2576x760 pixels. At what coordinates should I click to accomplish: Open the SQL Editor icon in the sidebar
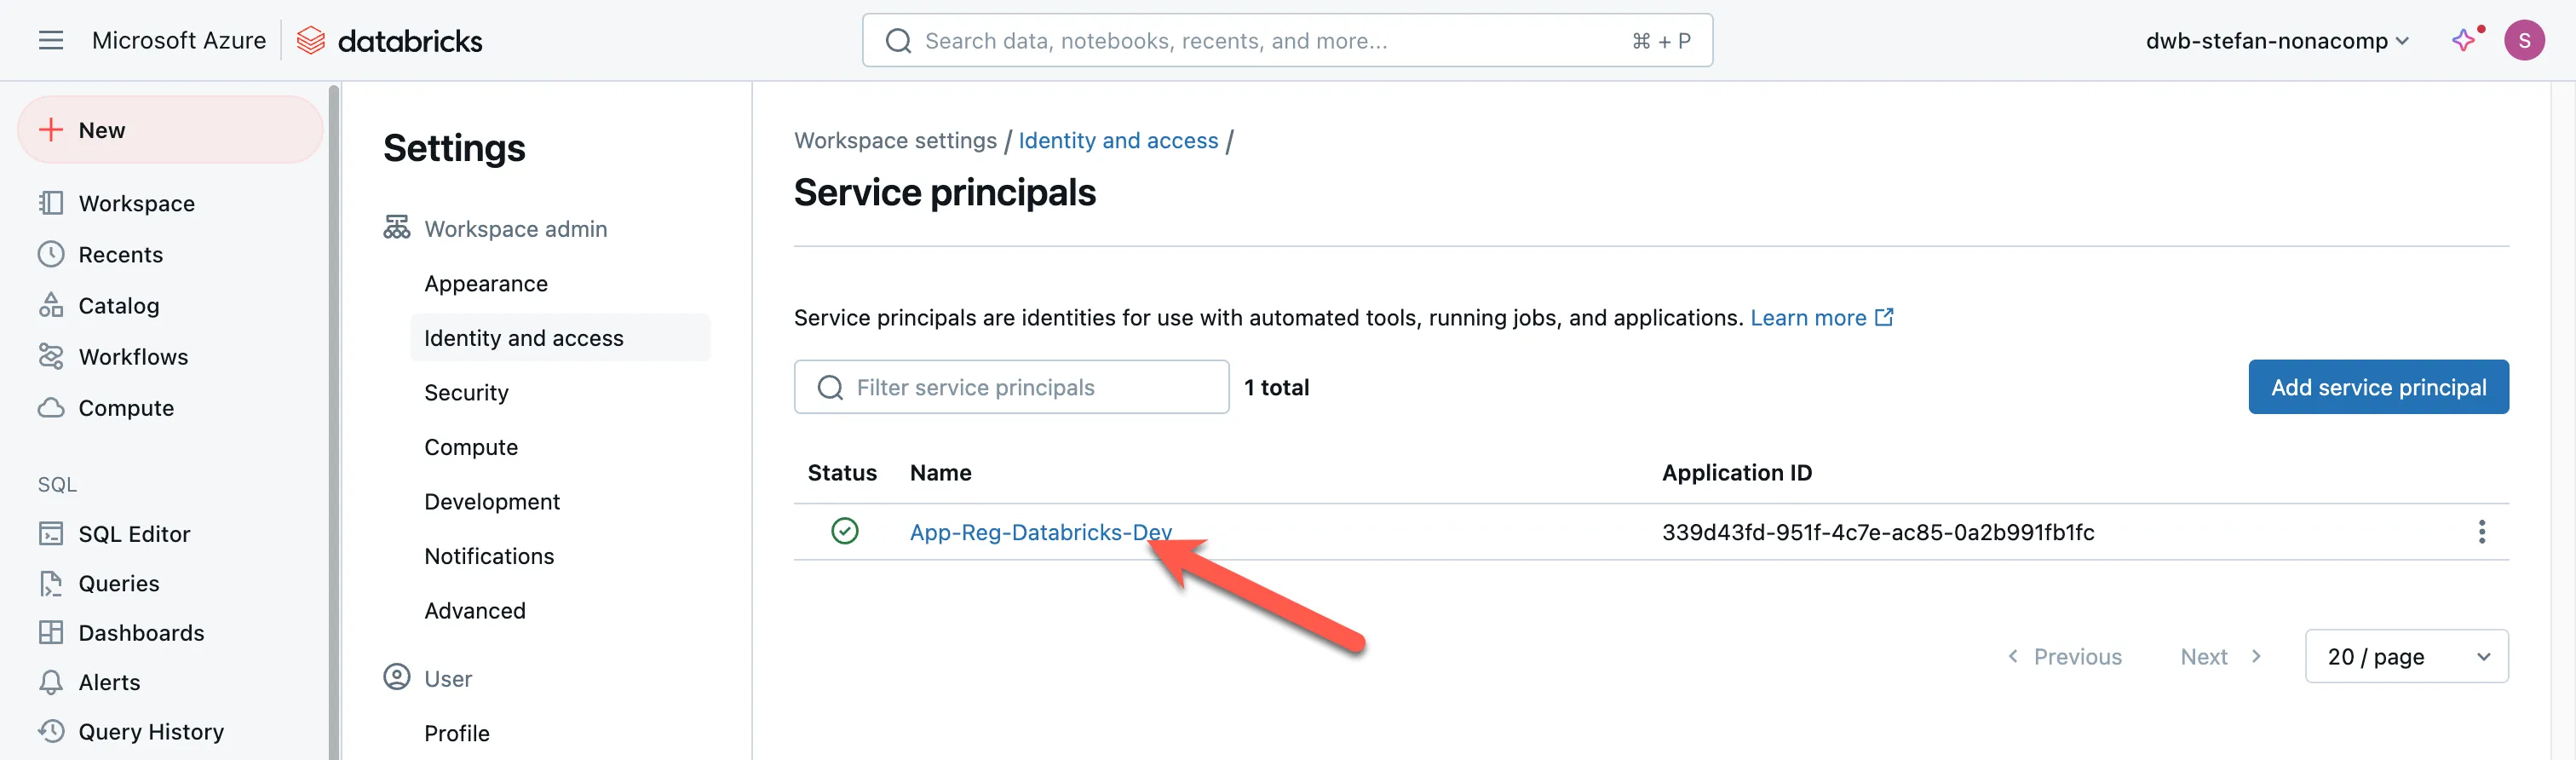click(50, 533)
